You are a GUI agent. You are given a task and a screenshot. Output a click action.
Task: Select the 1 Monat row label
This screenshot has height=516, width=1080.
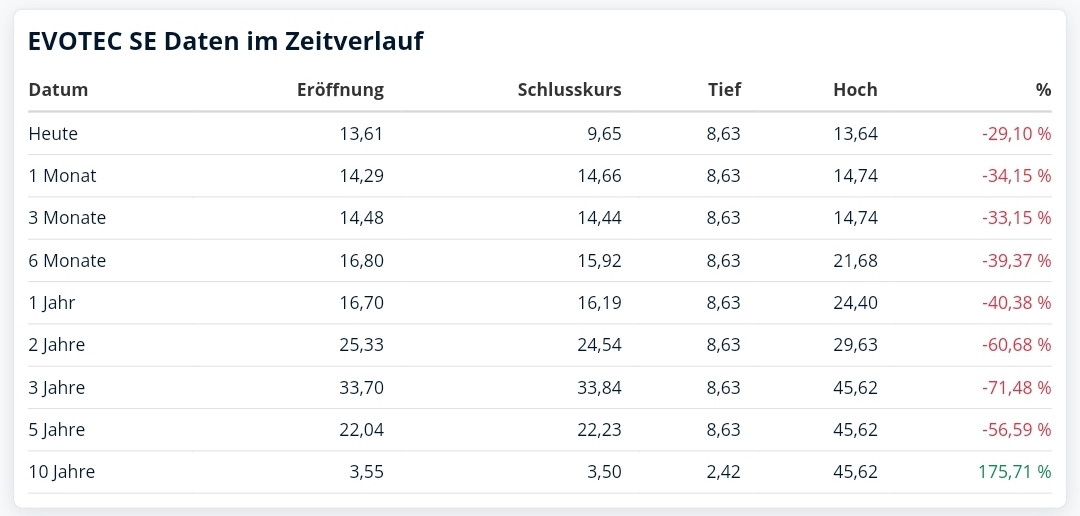pyautogui.click(x=62, y=176)
